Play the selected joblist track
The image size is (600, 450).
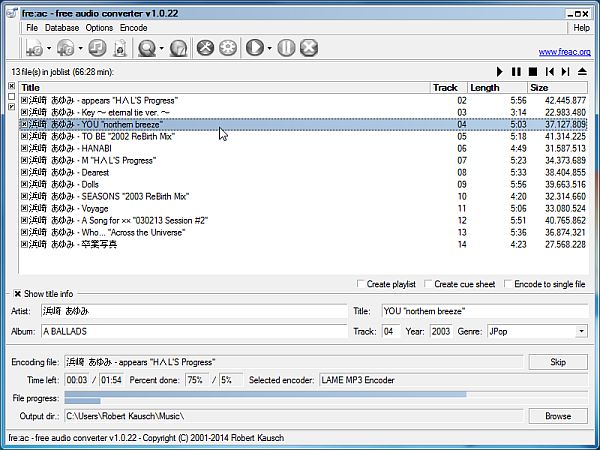499,72
